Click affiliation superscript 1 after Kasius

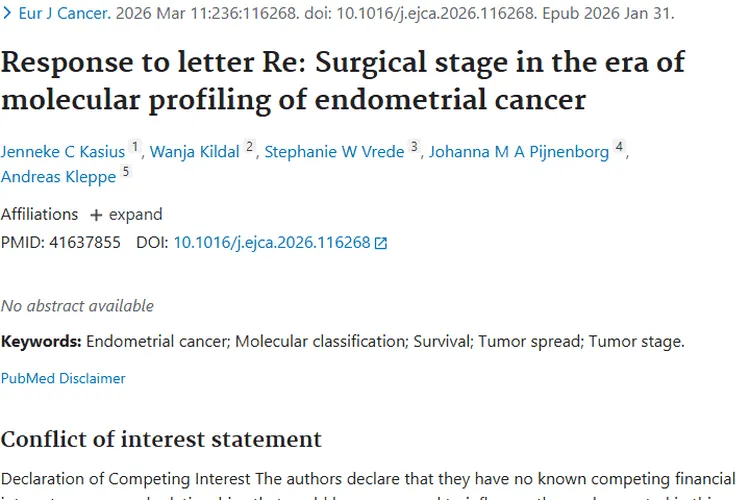[136, 148]
